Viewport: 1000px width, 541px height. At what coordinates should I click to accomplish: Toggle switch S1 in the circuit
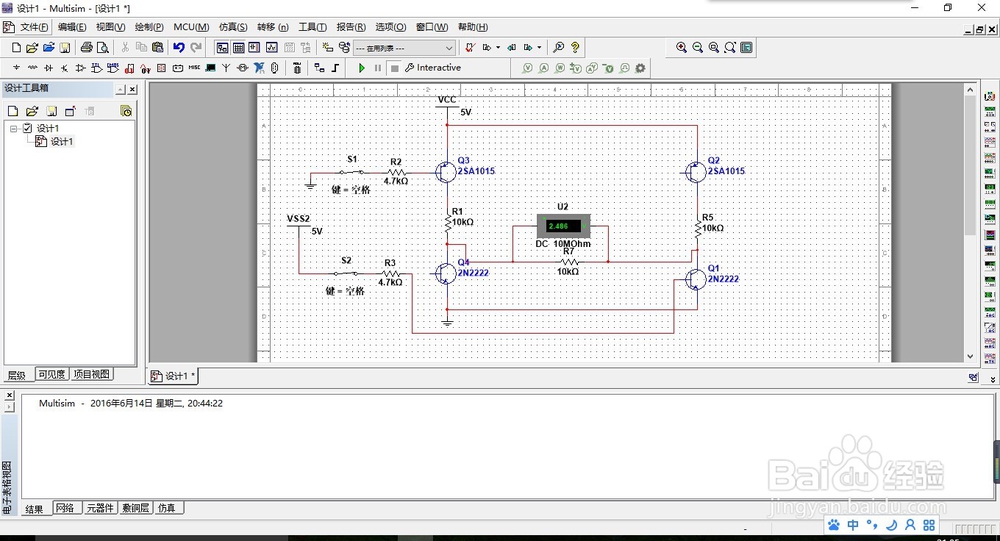351,172
